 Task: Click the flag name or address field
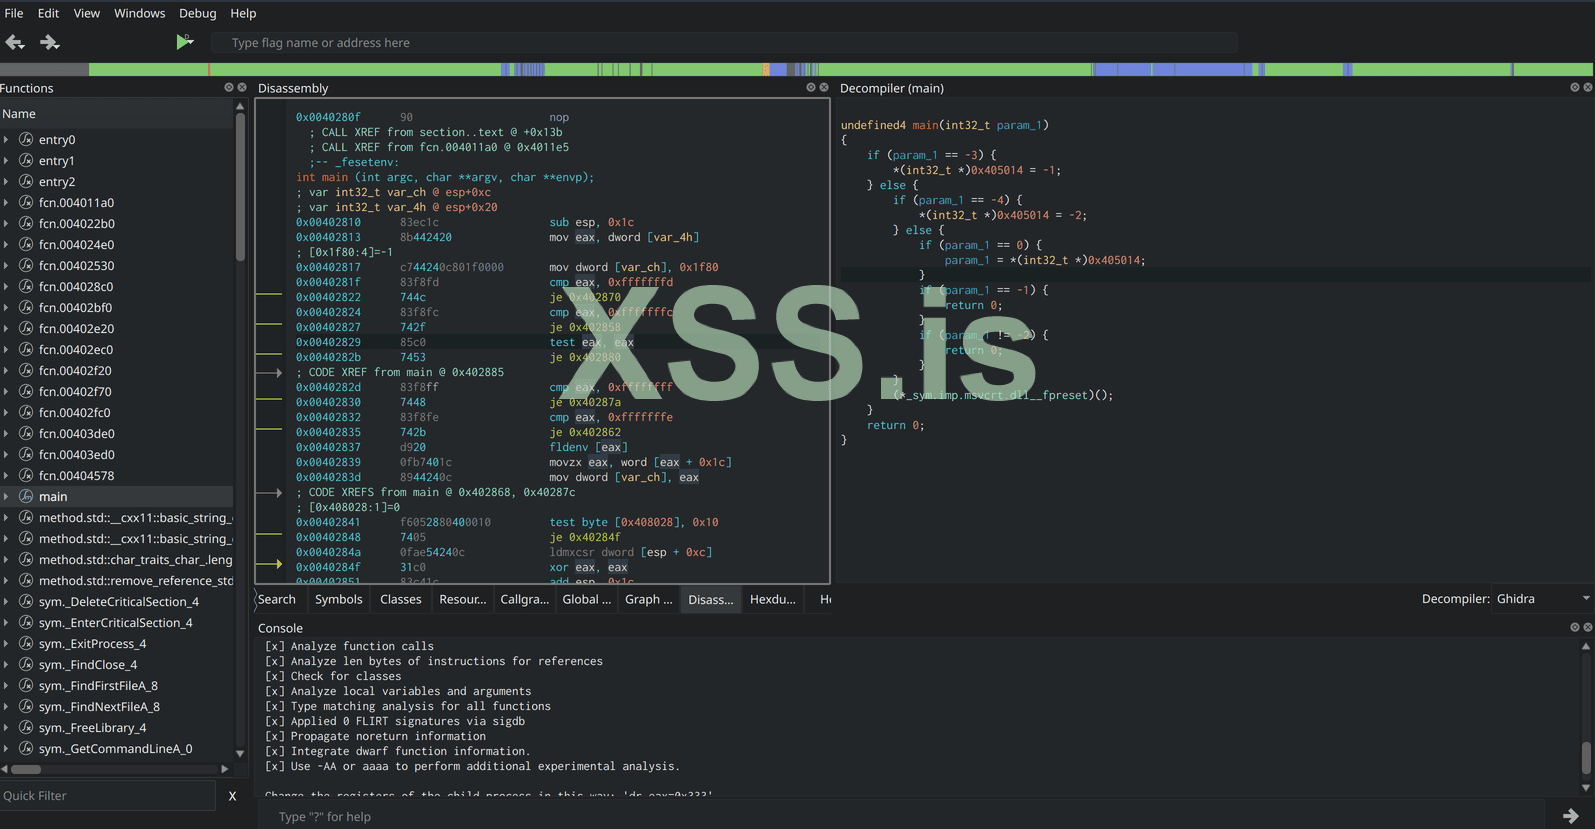point(724,43)
